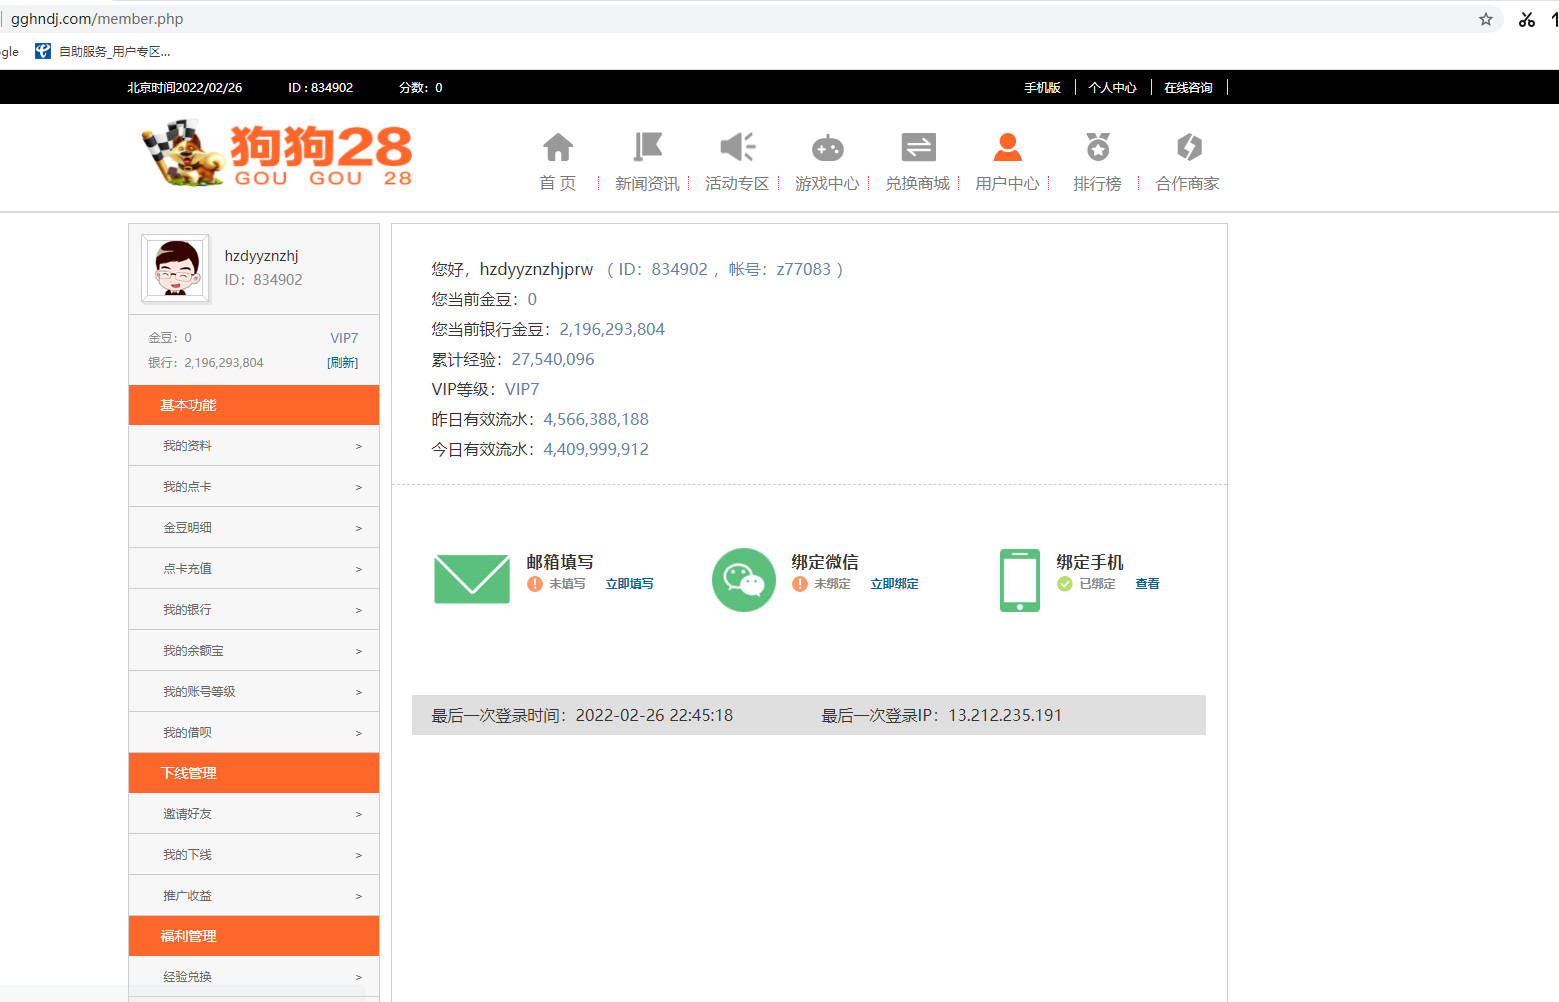Open the 我的银行 sidebar item
1559x1002 pixels.
pyautogui.click(x=254, y=610)
